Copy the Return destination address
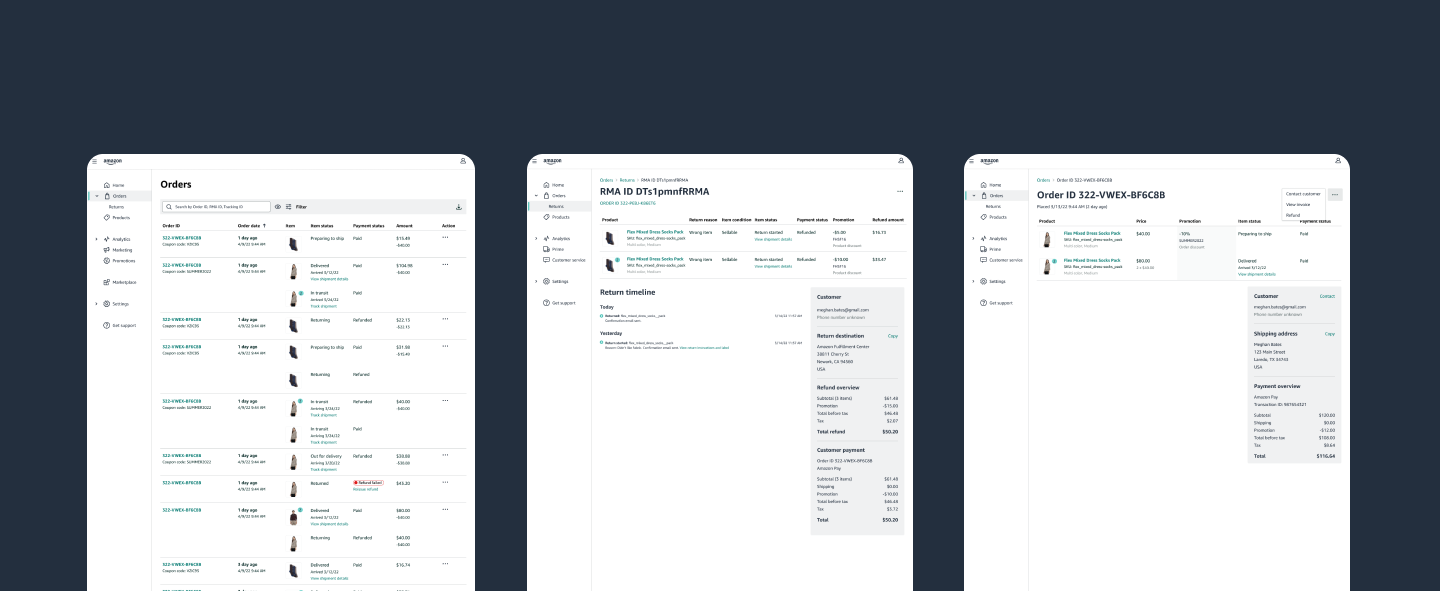 [893, 336]
